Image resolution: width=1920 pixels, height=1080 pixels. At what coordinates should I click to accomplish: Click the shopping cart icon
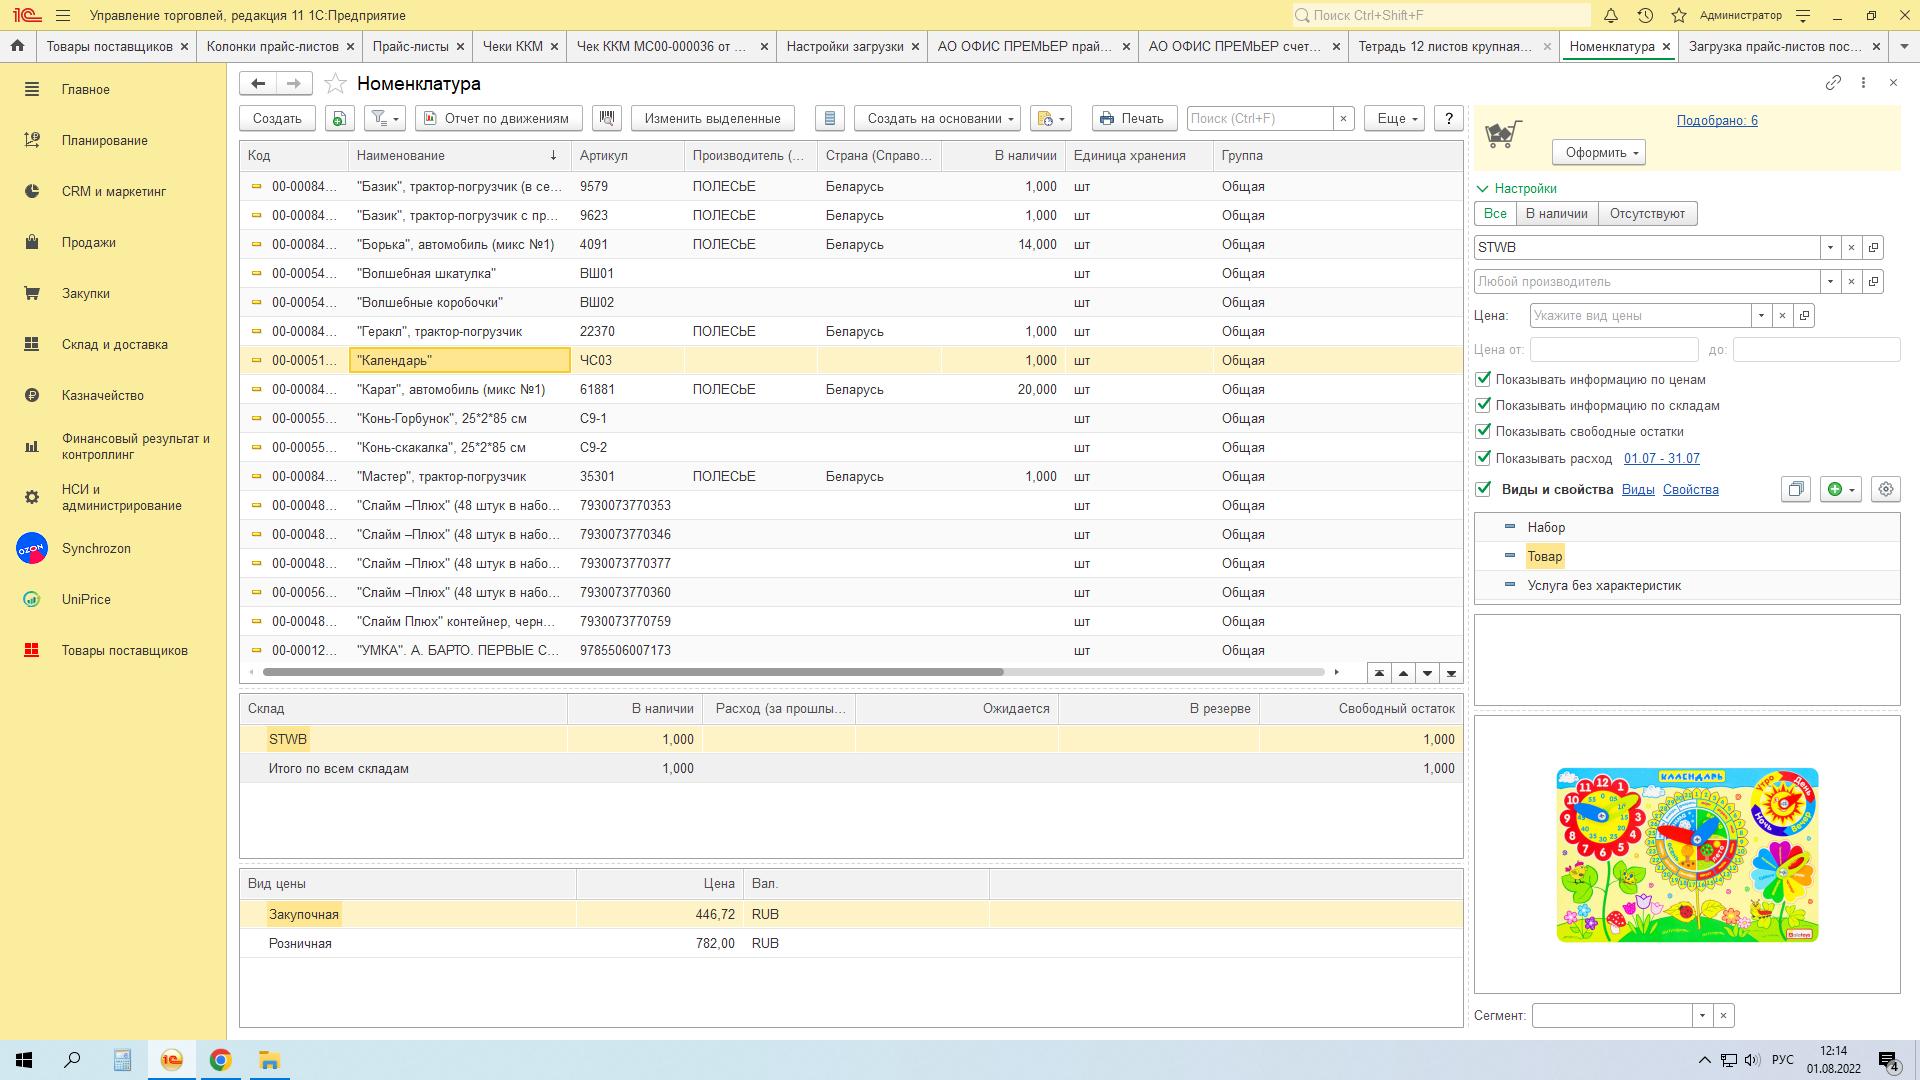1502,134
